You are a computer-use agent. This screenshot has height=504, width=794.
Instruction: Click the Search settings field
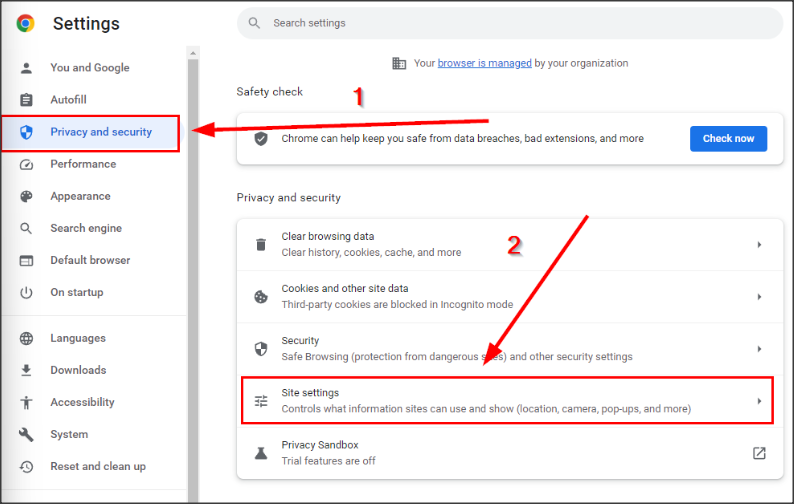510,23
